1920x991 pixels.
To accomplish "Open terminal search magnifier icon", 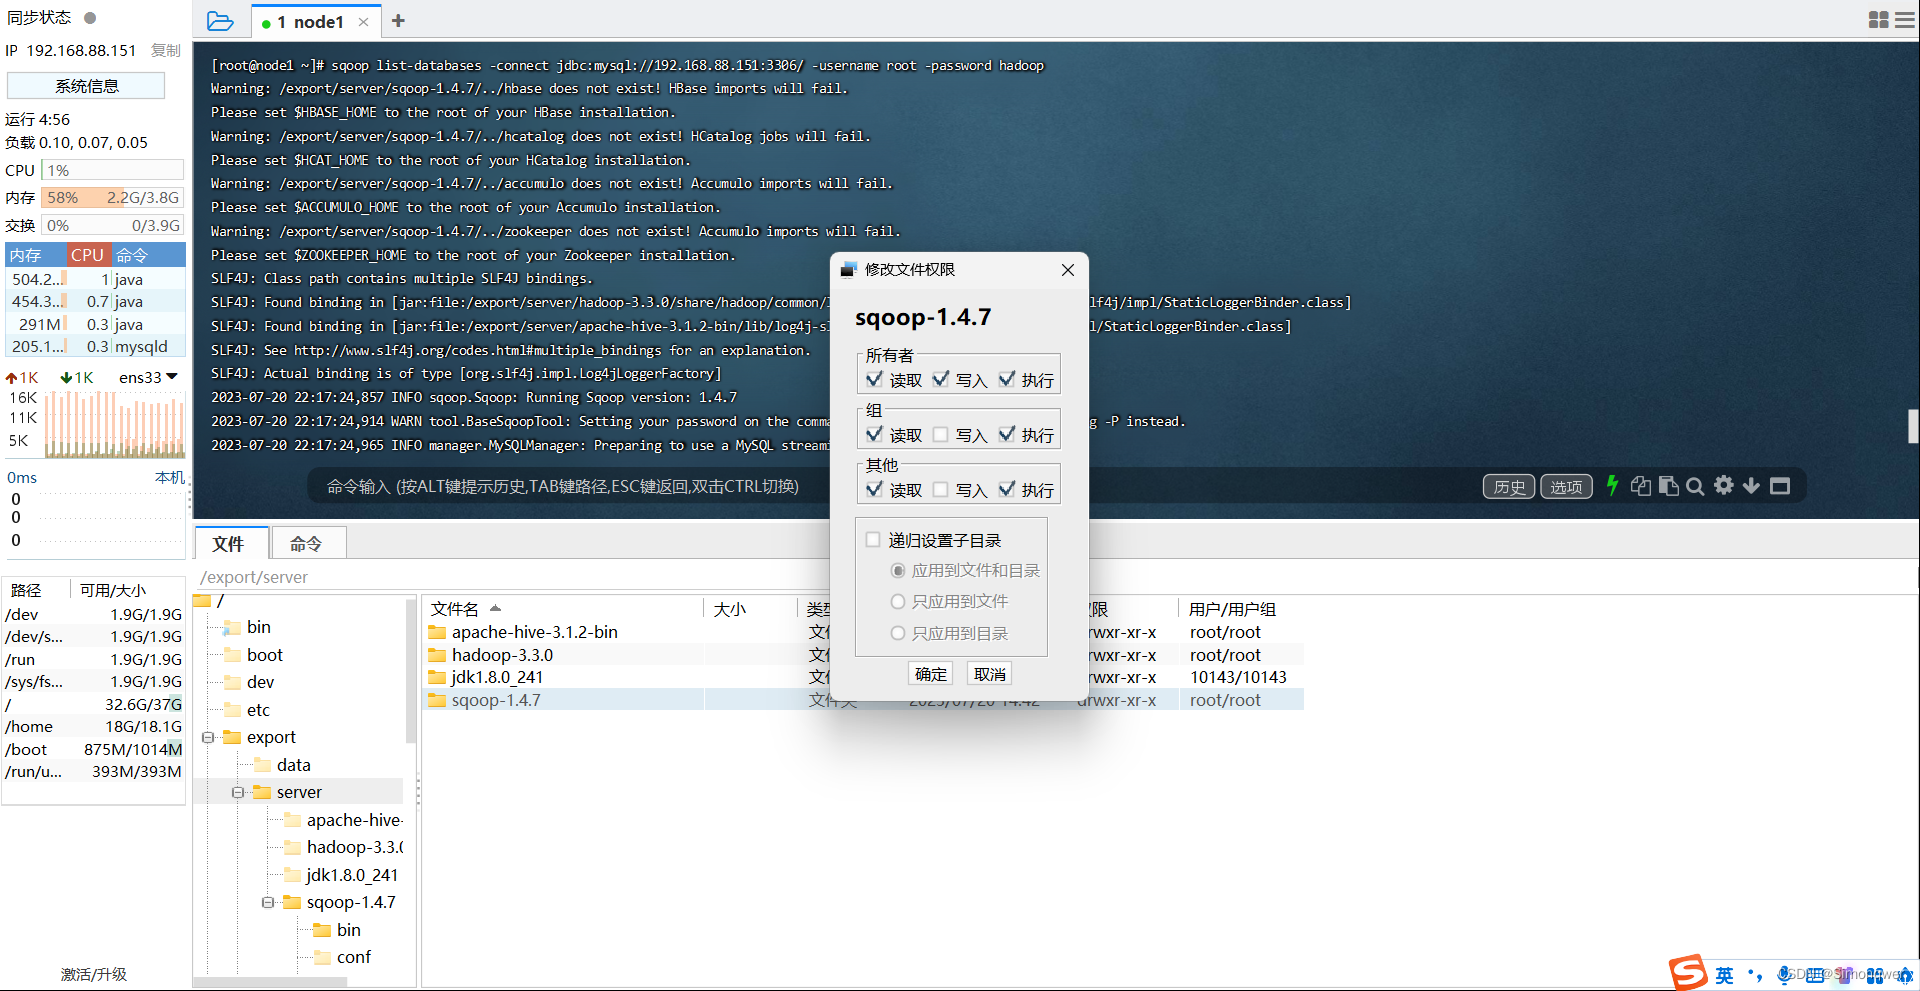I will [1695, 486].
